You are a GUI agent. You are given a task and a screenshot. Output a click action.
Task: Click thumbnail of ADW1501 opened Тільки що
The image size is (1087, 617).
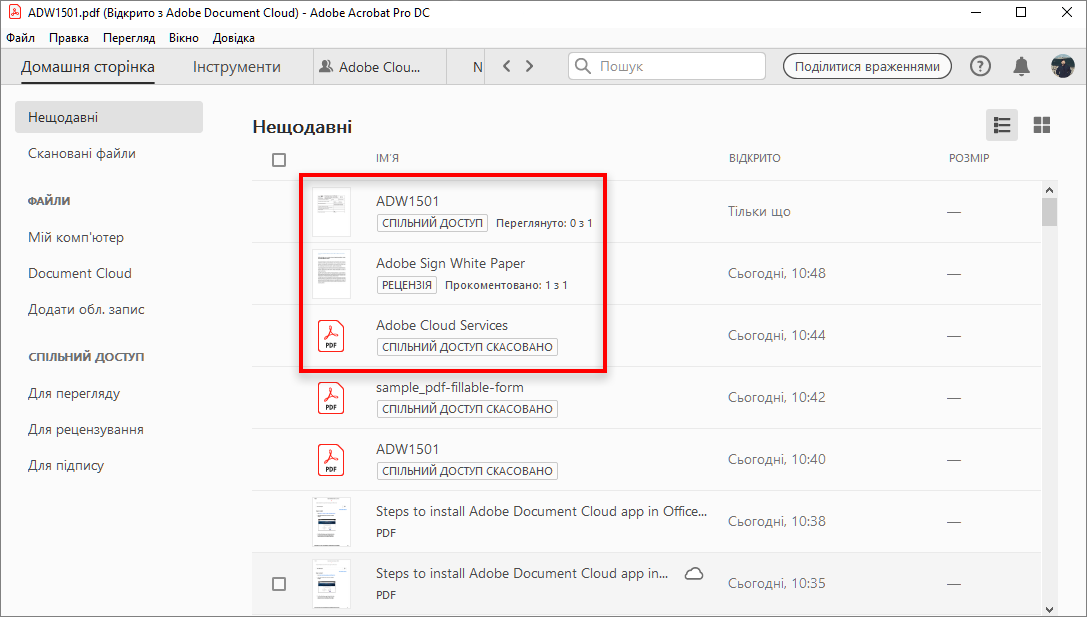(x=331, y=211)
